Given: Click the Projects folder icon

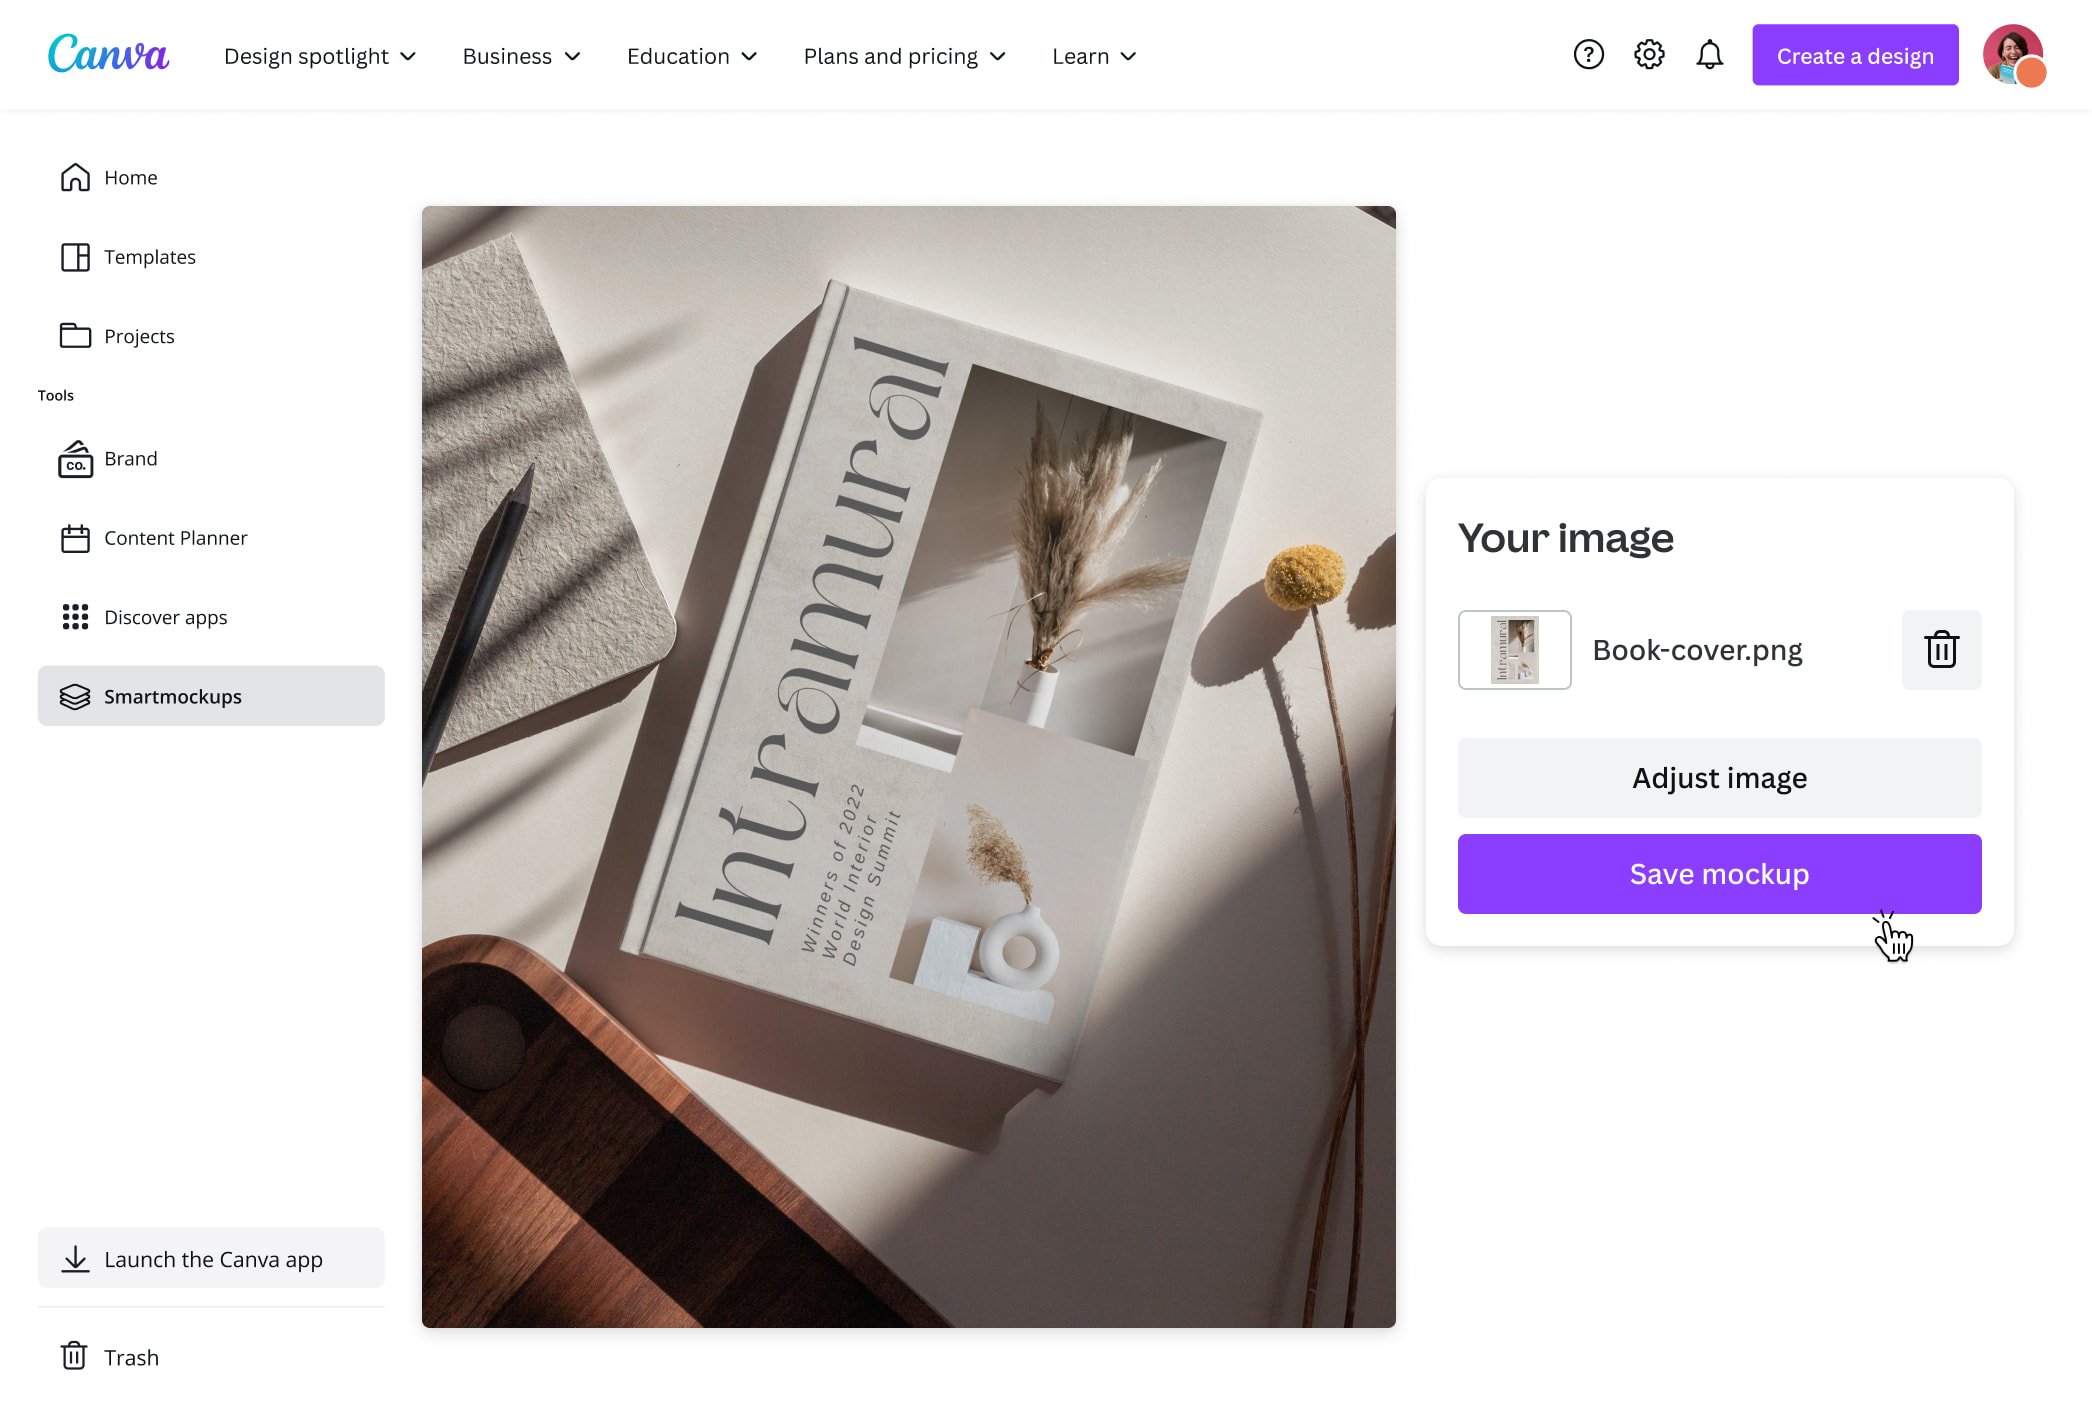Looking at the screenshot, I should [73, 335].
